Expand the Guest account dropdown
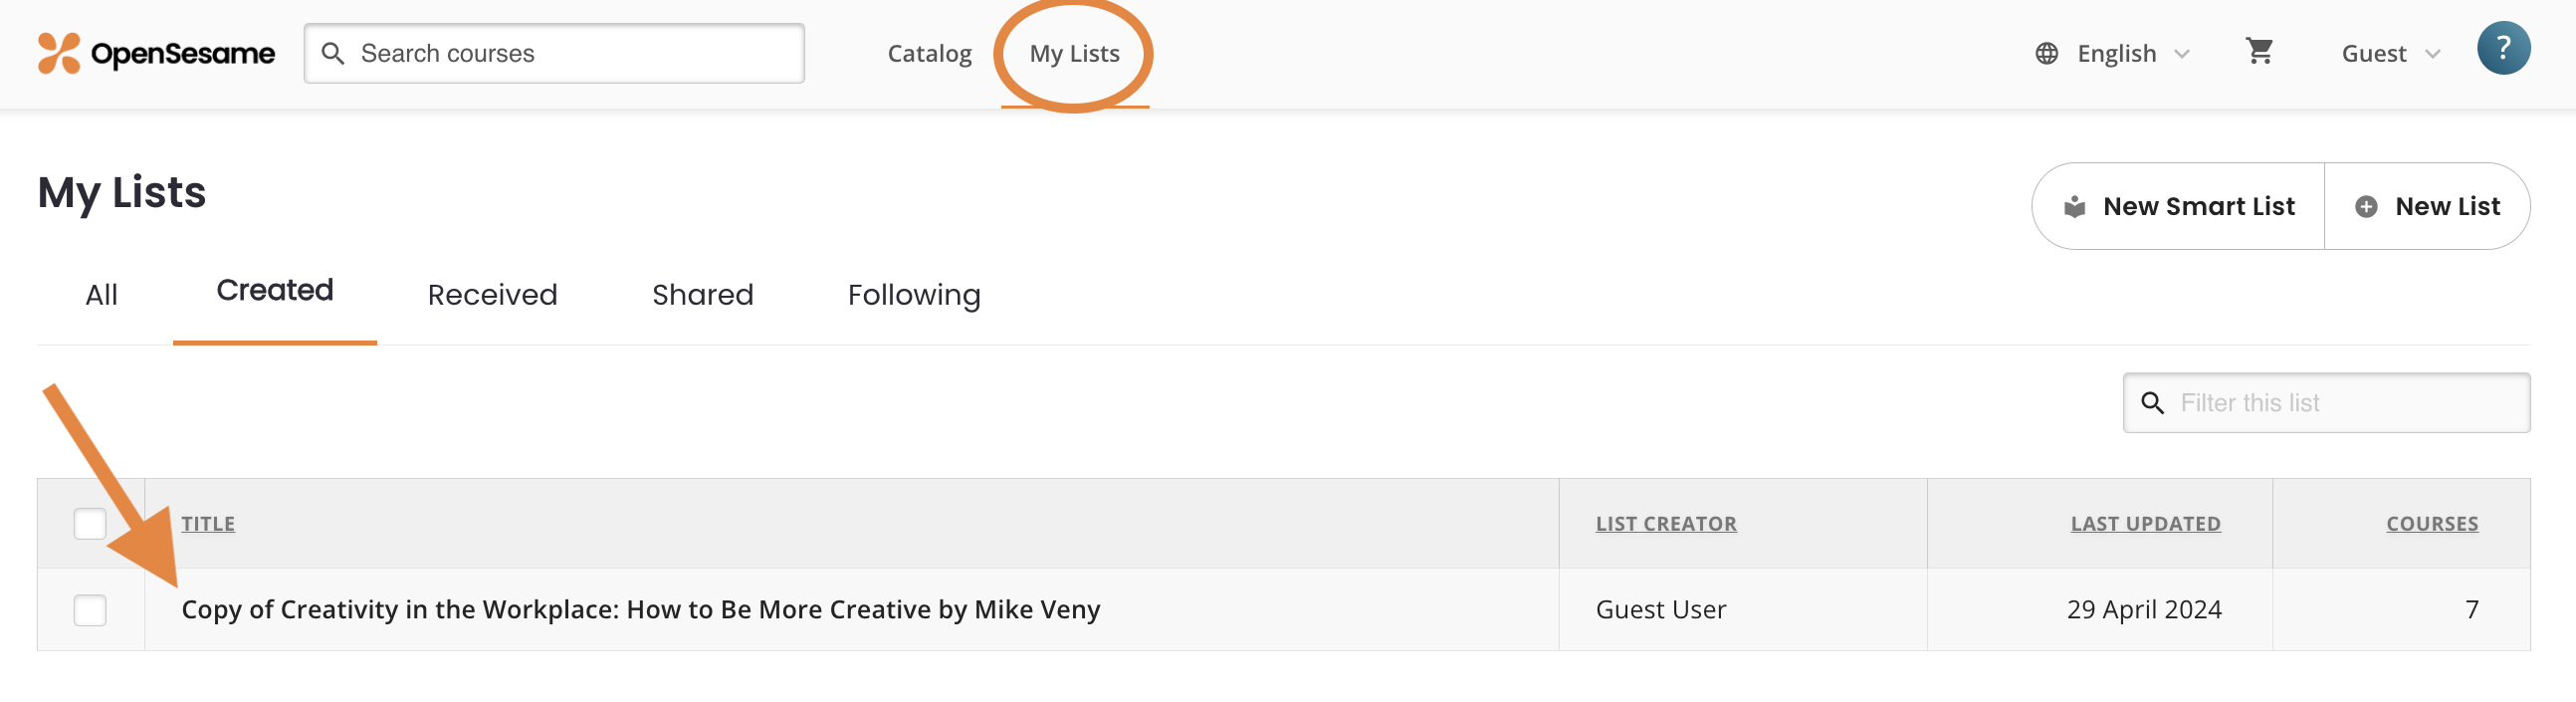 2390,53
